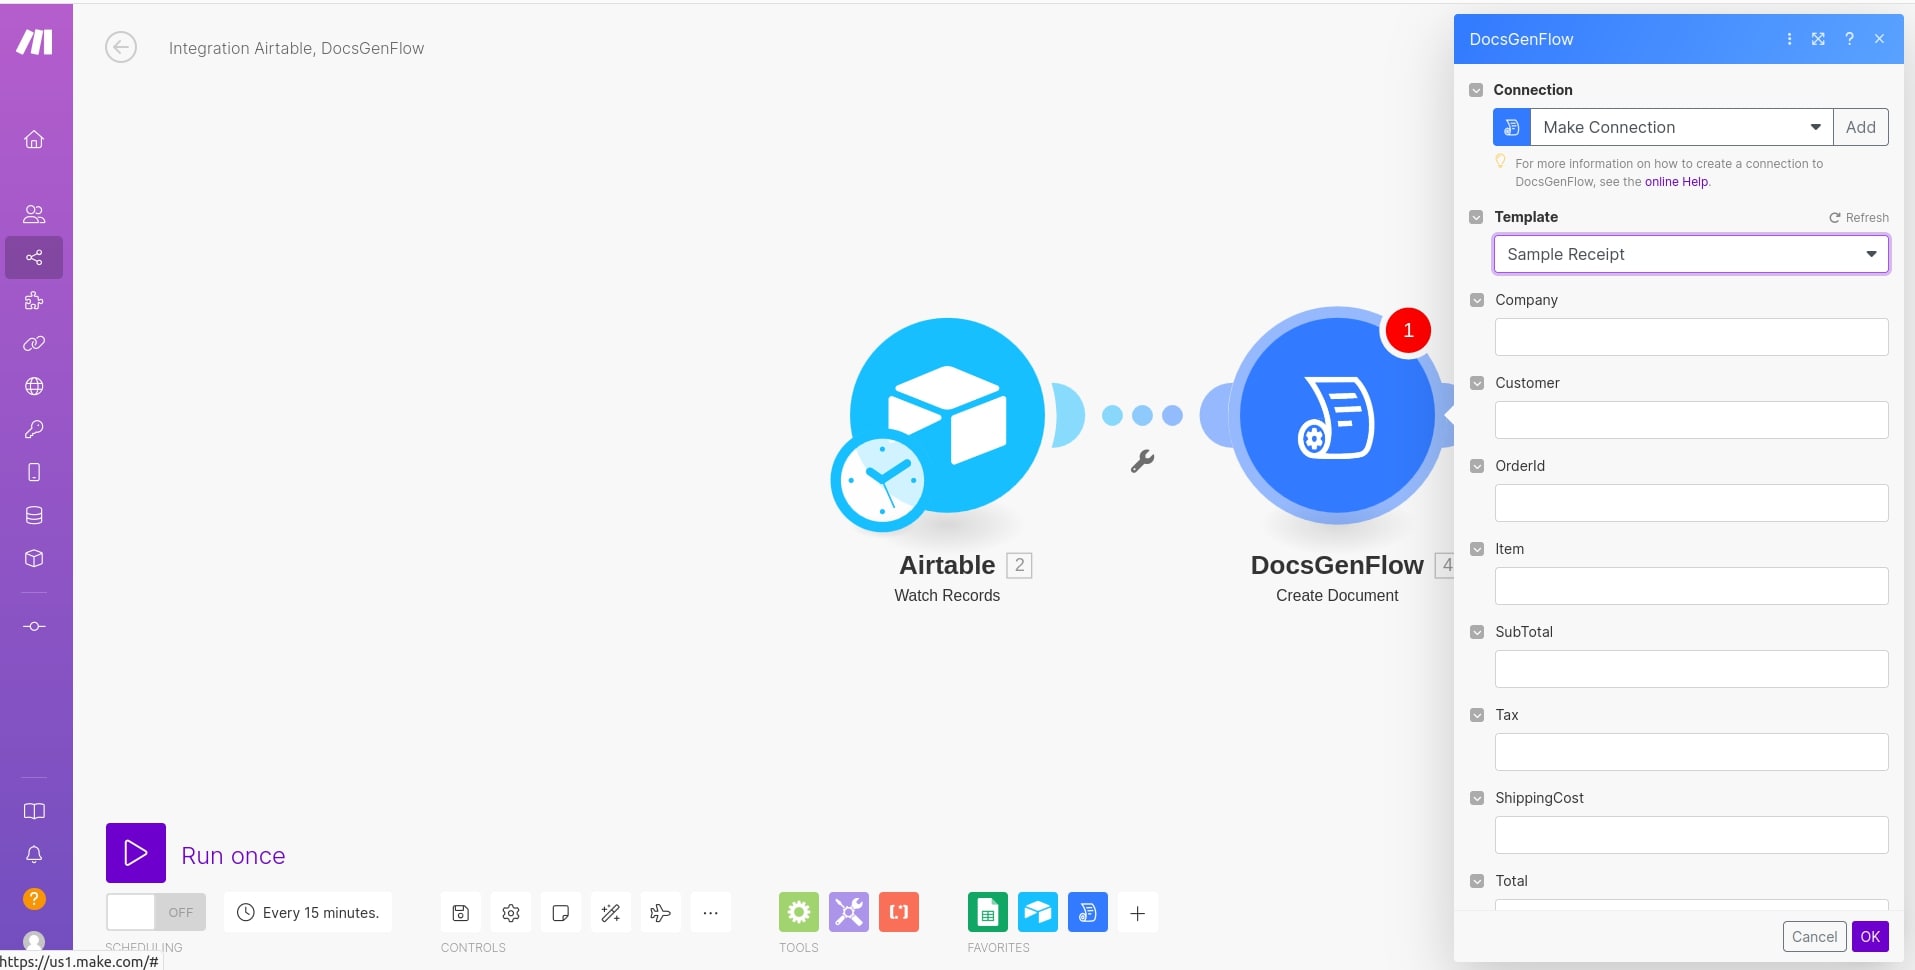Cancel the module configuration
Screen dimensions: 1915x970
click(1814, 937)
